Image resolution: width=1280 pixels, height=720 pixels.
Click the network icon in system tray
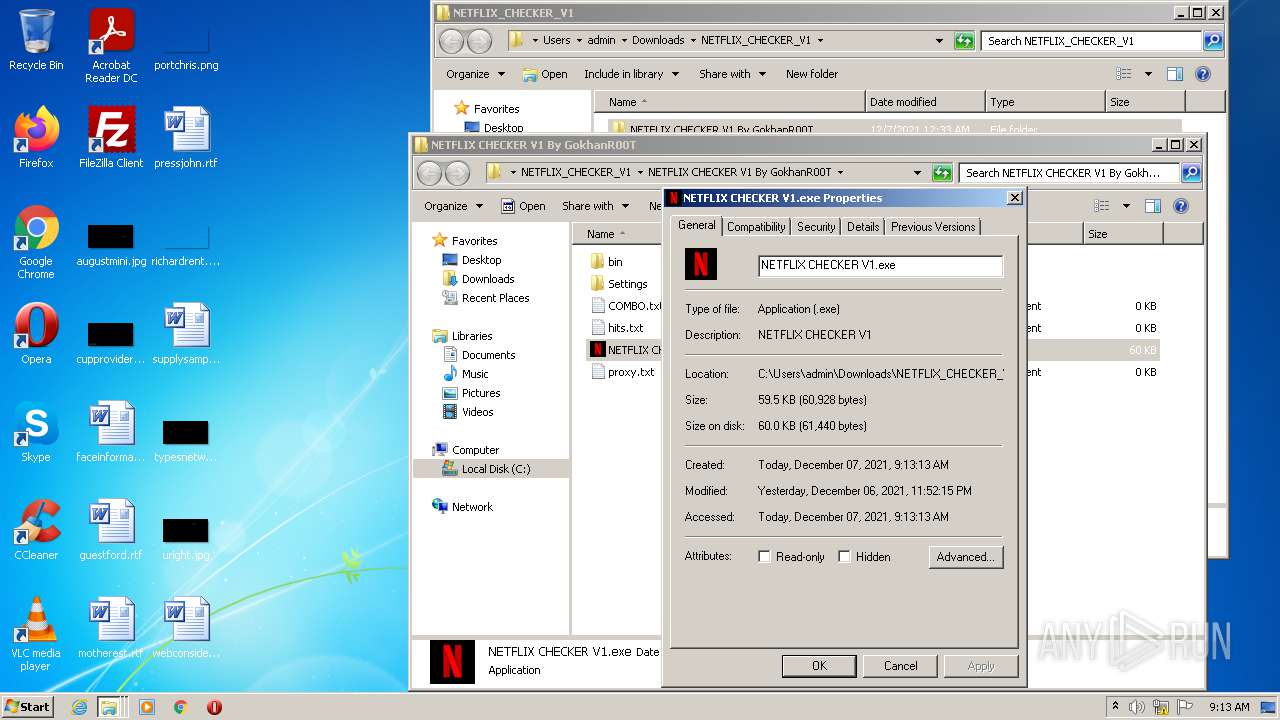click(1161, 707)
